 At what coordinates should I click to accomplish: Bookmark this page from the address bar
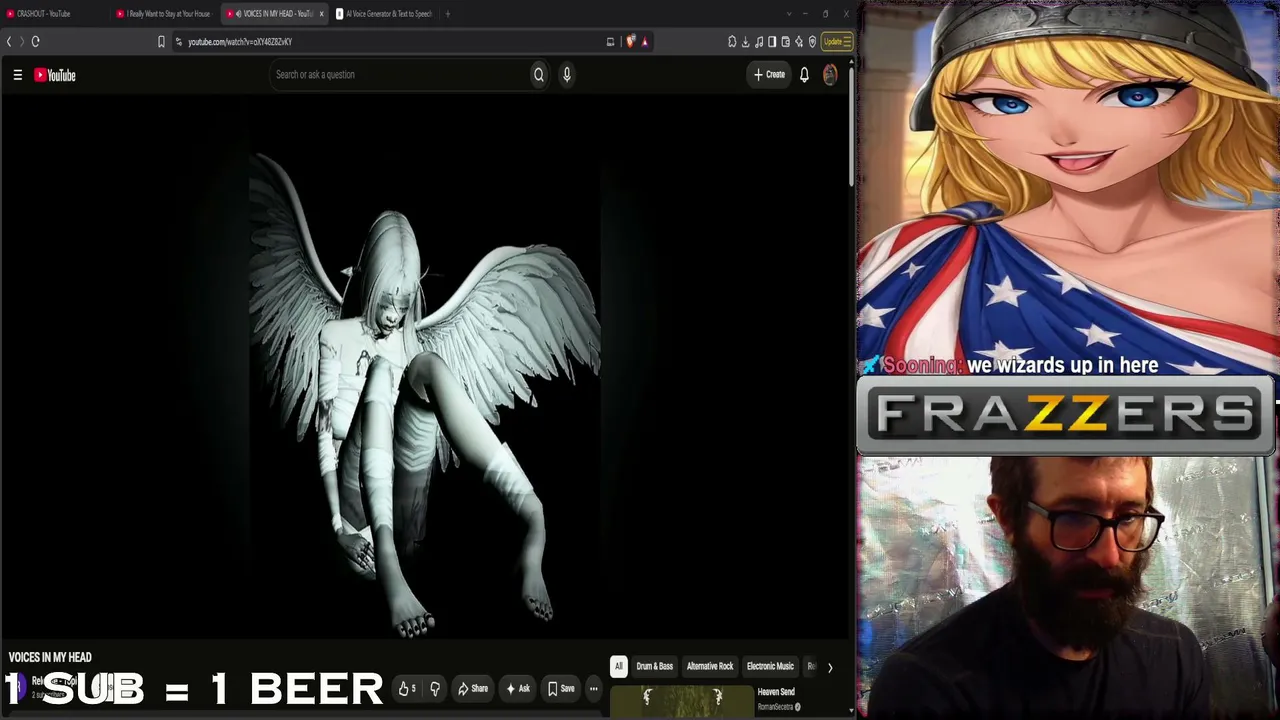point(161,41)
